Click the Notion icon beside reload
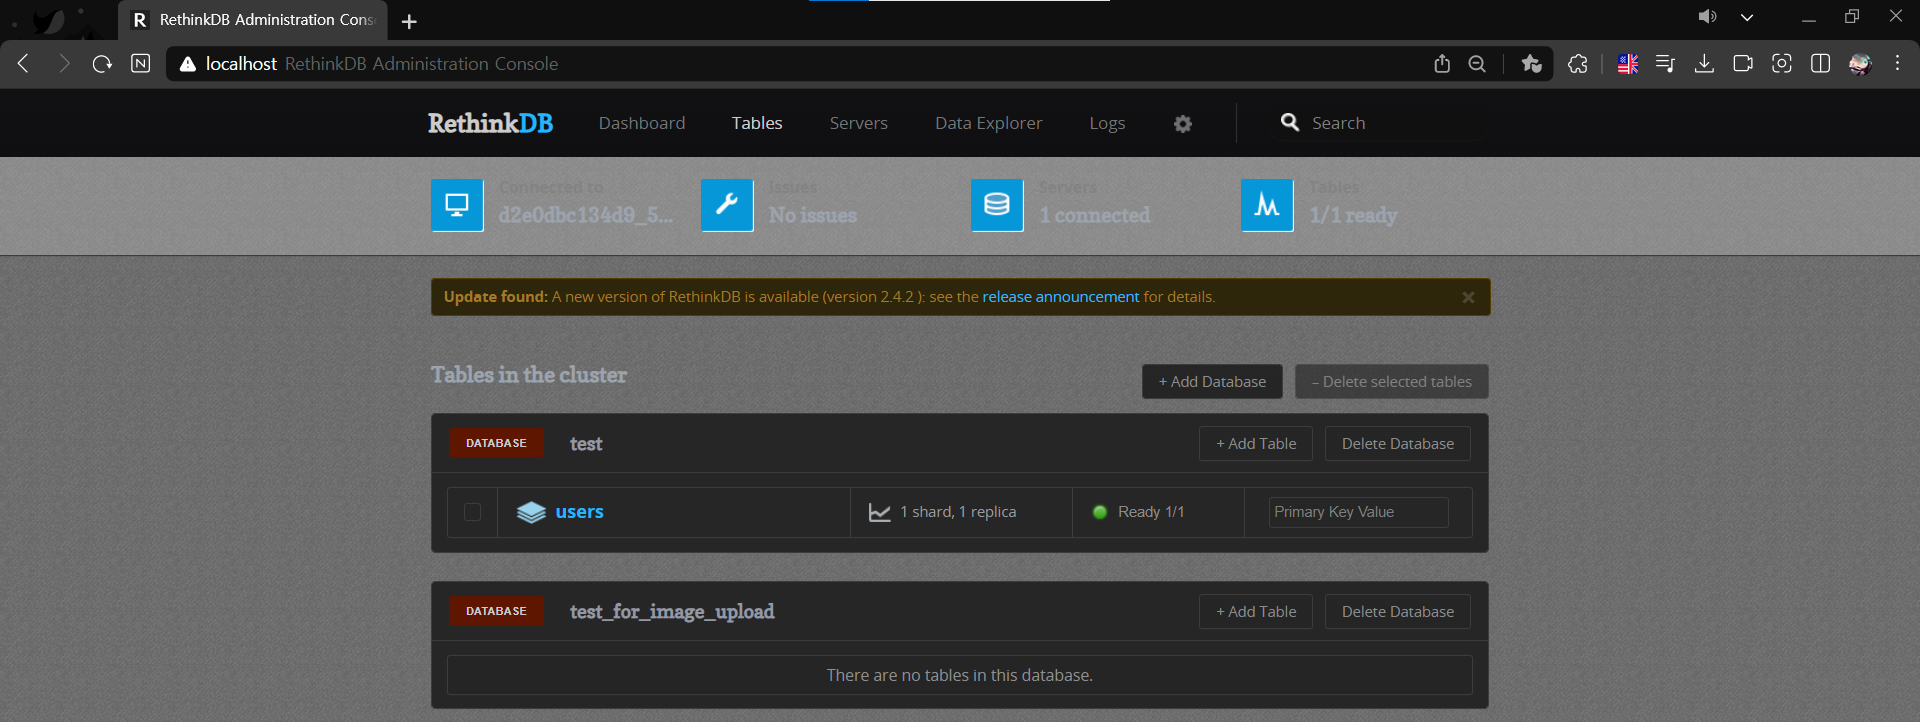Screen dimensions: 1920x722 [x=141, y=63]
